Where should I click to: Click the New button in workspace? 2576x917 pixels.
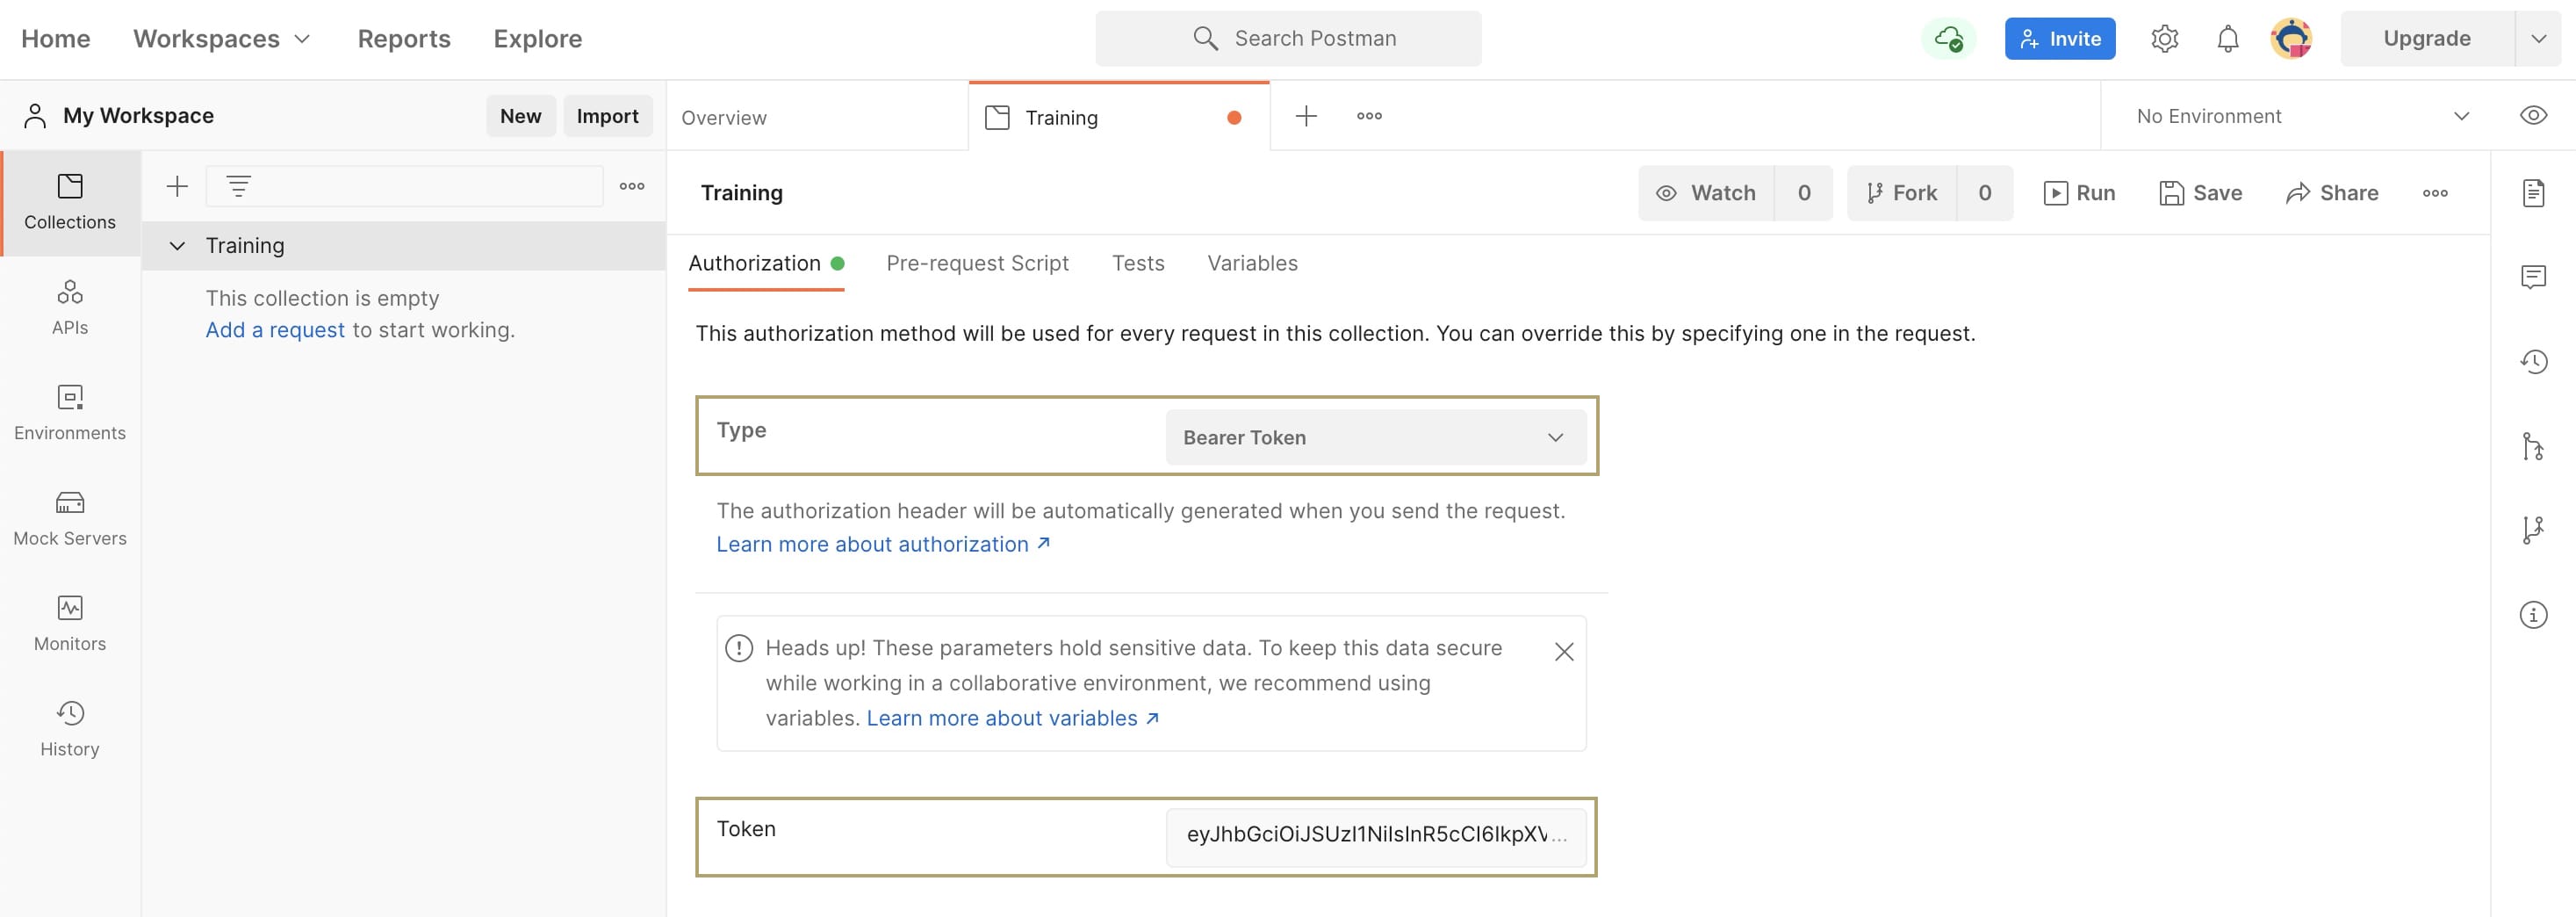pyautogui.click(x=520, y=116)
